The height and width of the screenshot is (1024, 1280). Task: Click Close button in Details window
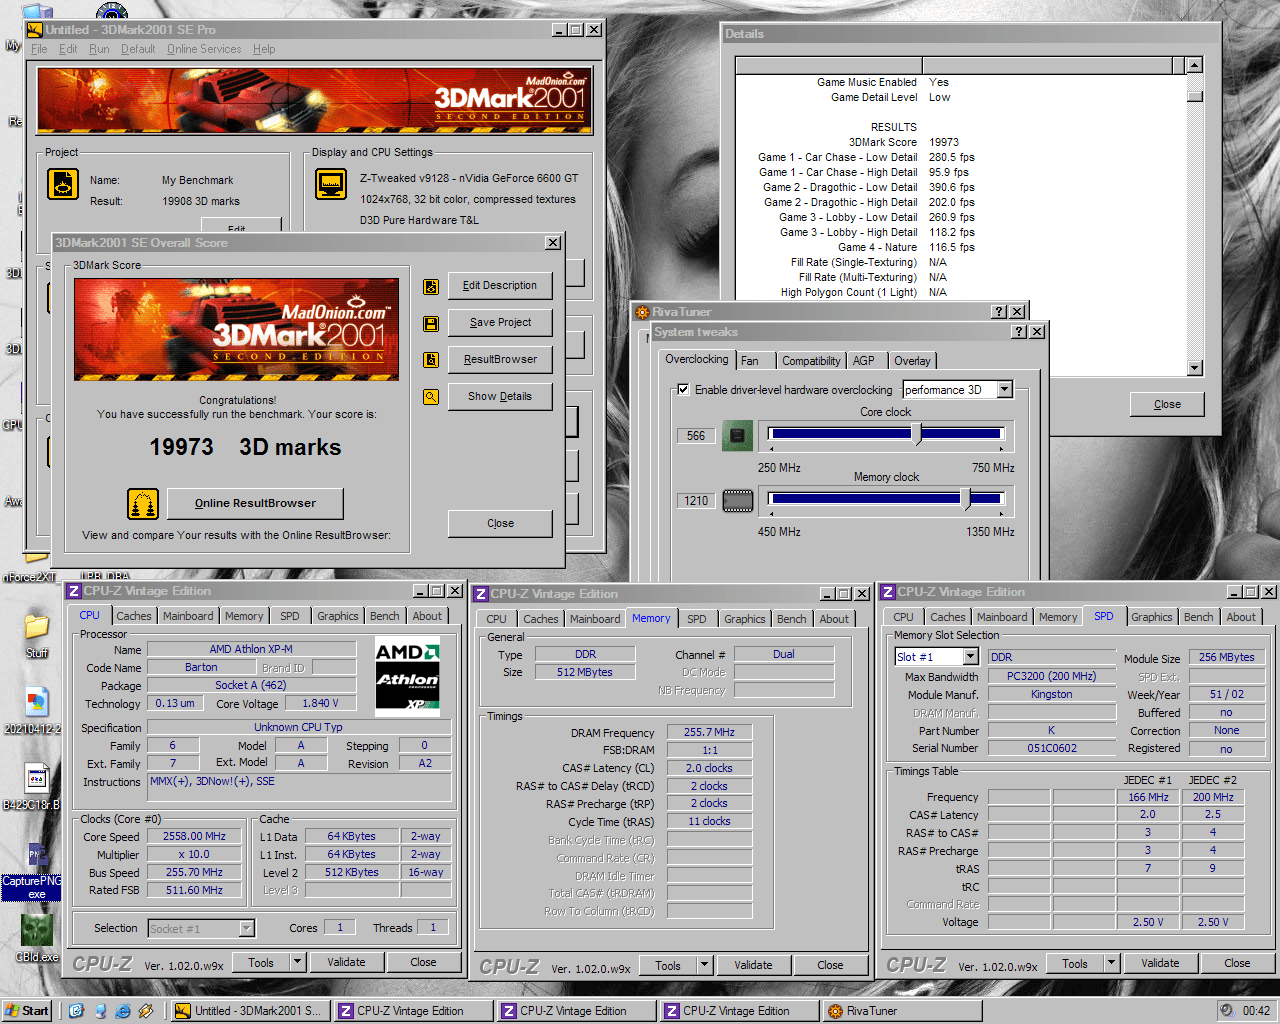pos(1167,405)
